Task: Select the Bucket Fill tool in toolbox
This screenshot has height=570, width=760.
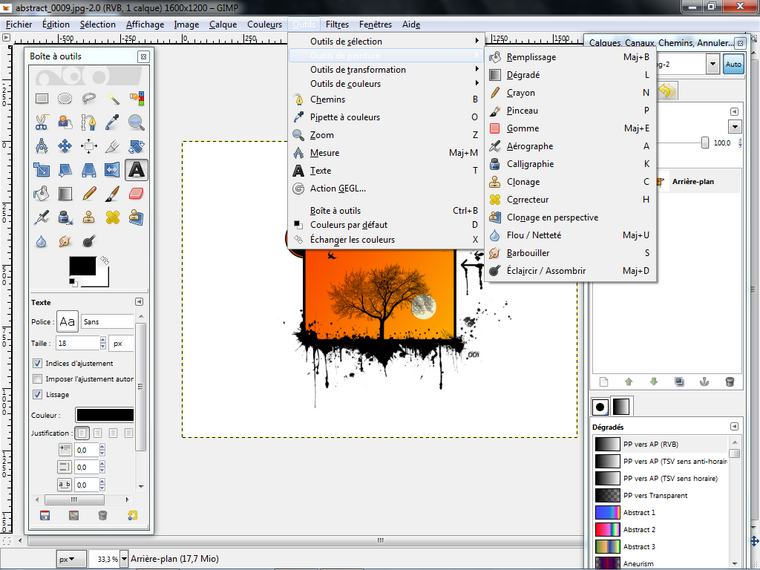Action: point(42,194)
